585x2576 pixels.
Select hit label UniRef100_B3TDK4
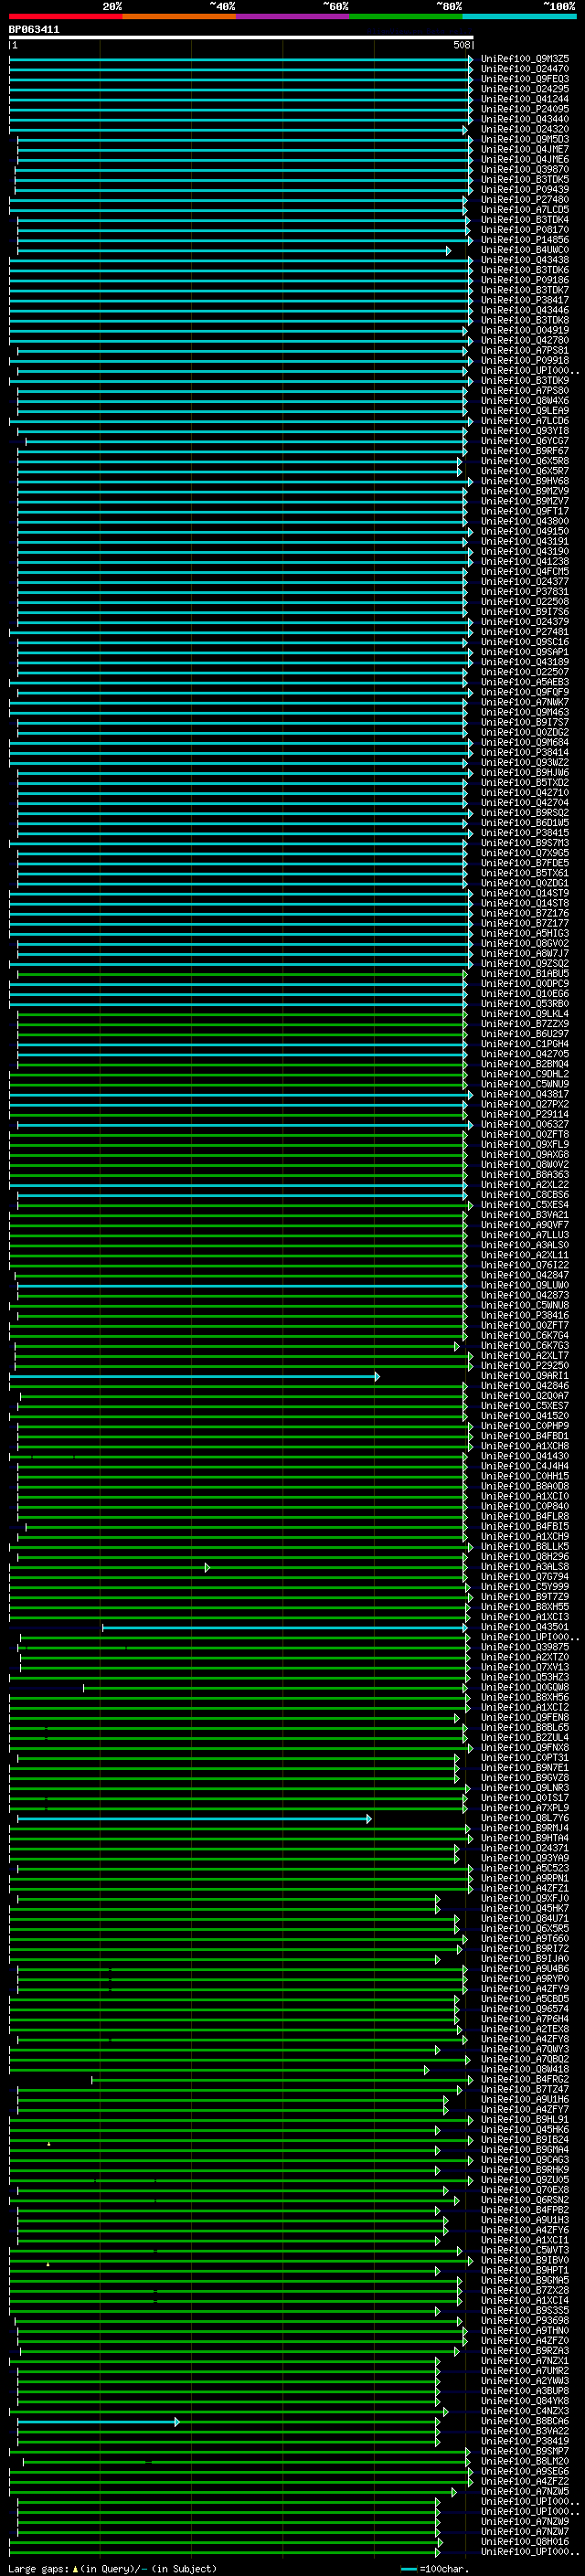(x=525, y=220)
